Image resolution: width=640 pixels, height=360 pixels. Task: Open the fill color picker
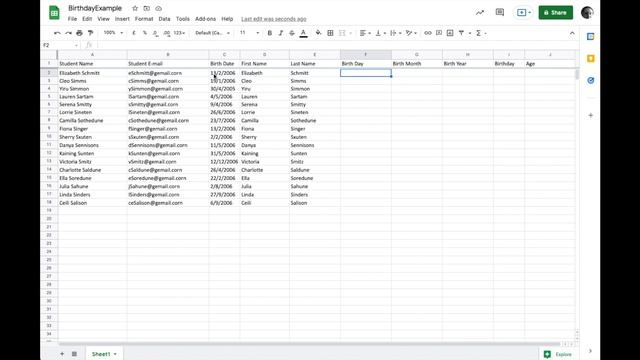pos(318,33)
